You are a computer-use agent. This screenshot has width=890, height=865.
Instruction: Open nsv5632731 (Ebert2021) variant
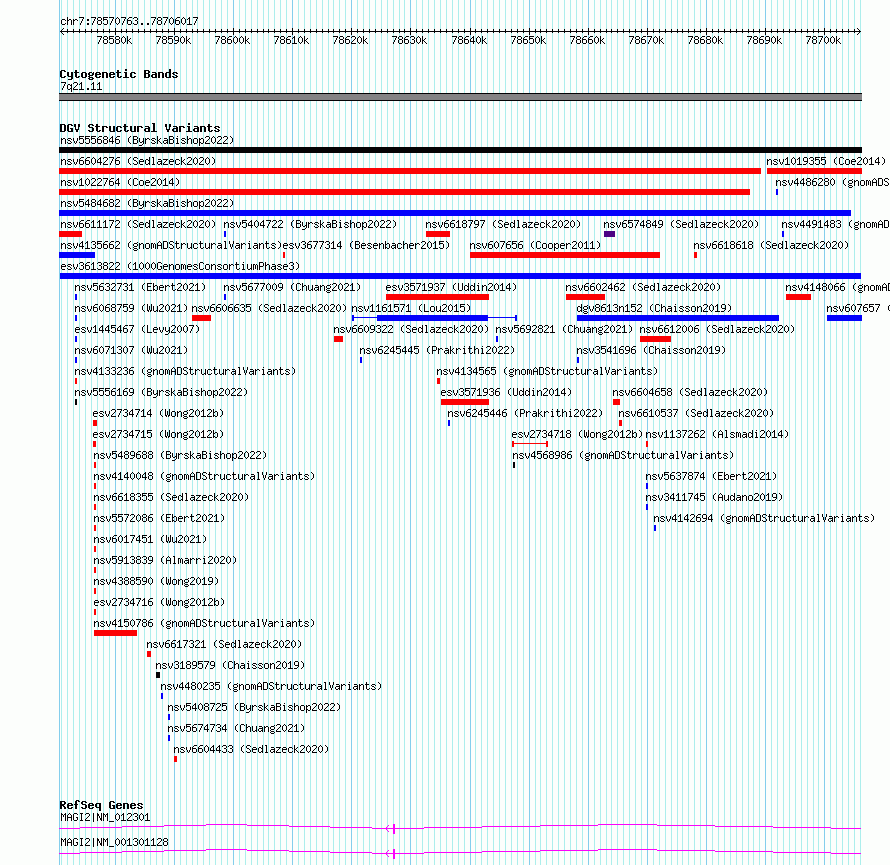click(140, 287)
